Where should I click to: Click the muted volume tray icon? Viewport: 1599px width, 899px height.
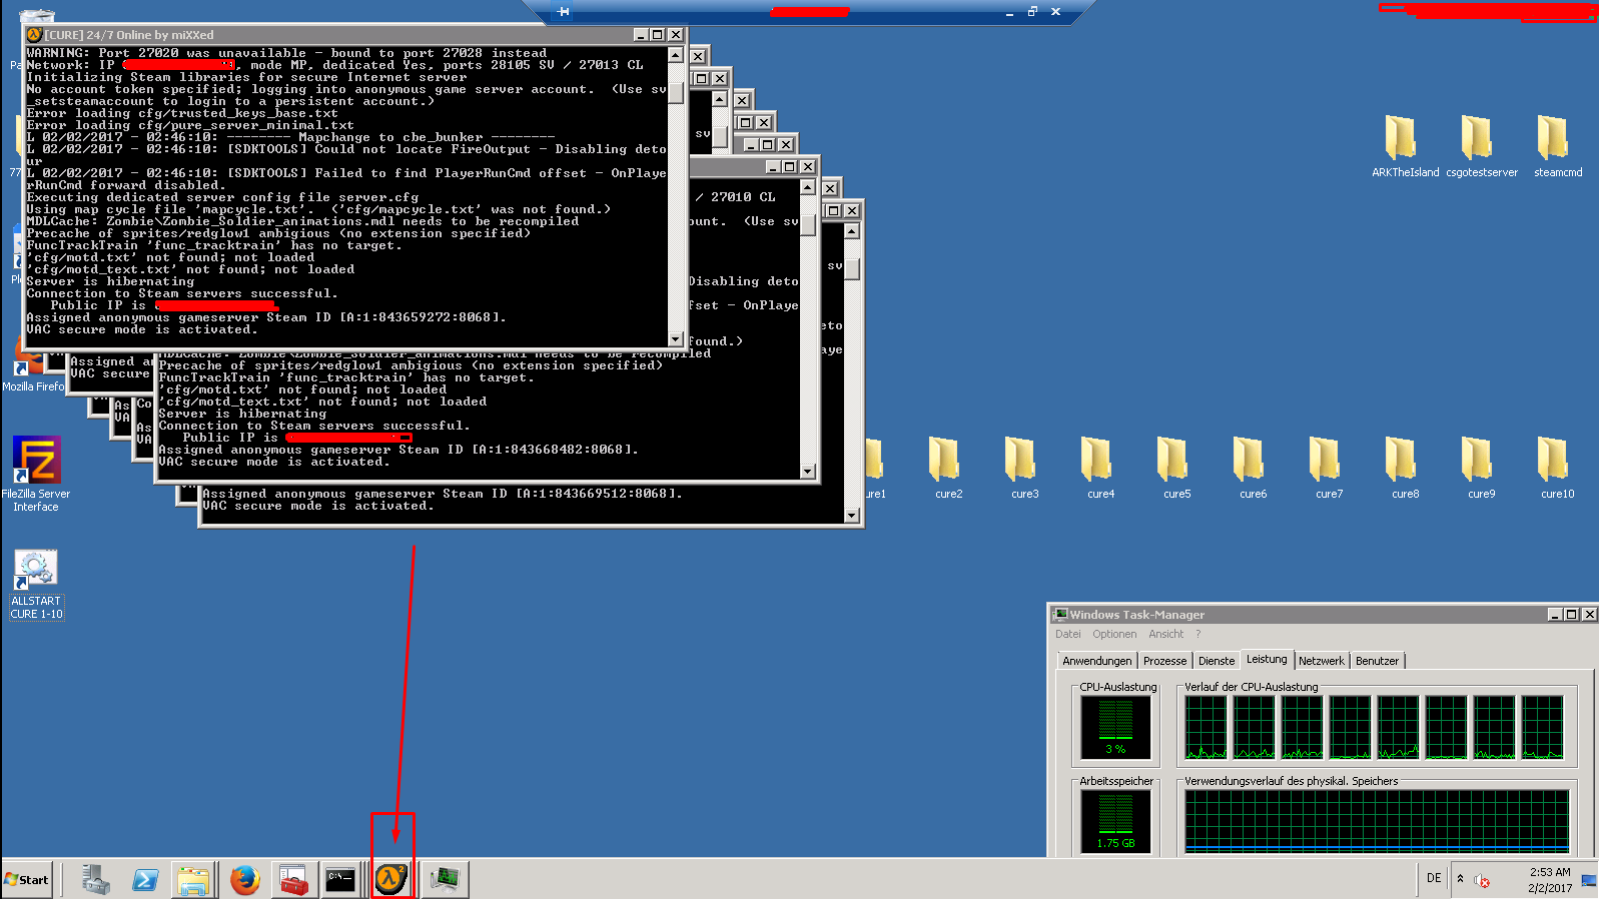click(1482, 880)
